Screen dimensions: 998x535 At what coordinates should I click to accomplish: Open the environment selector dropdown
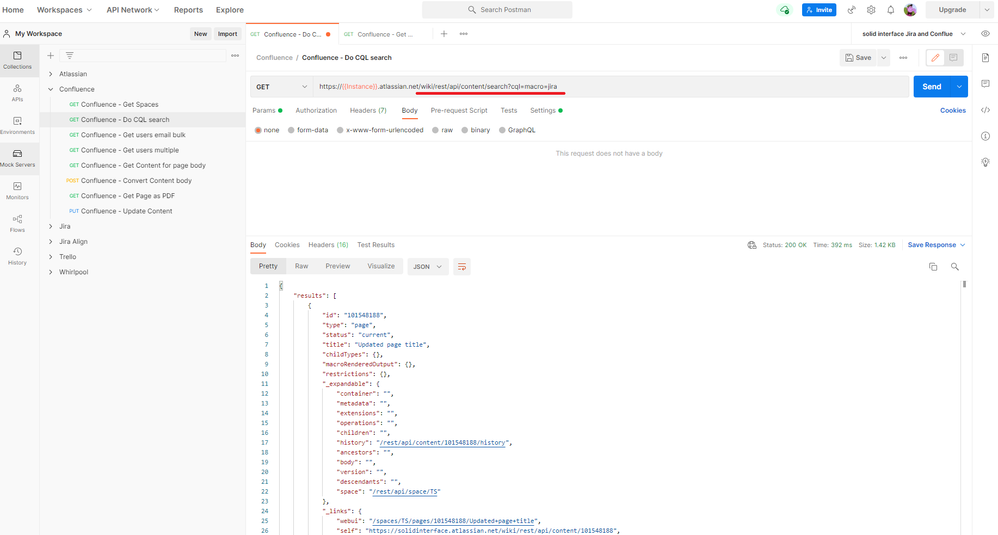click(913, 34)
